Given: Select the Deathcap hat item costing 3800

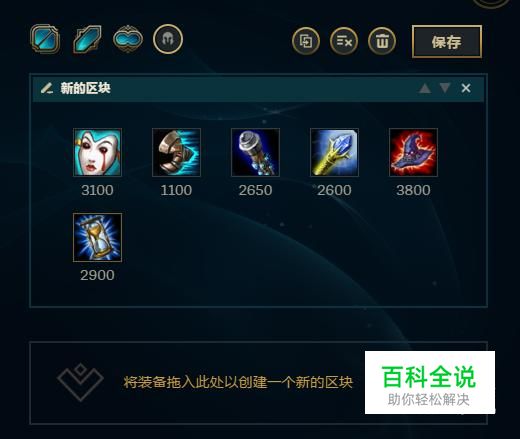Looking at the screenshot, I should [413, 152].
